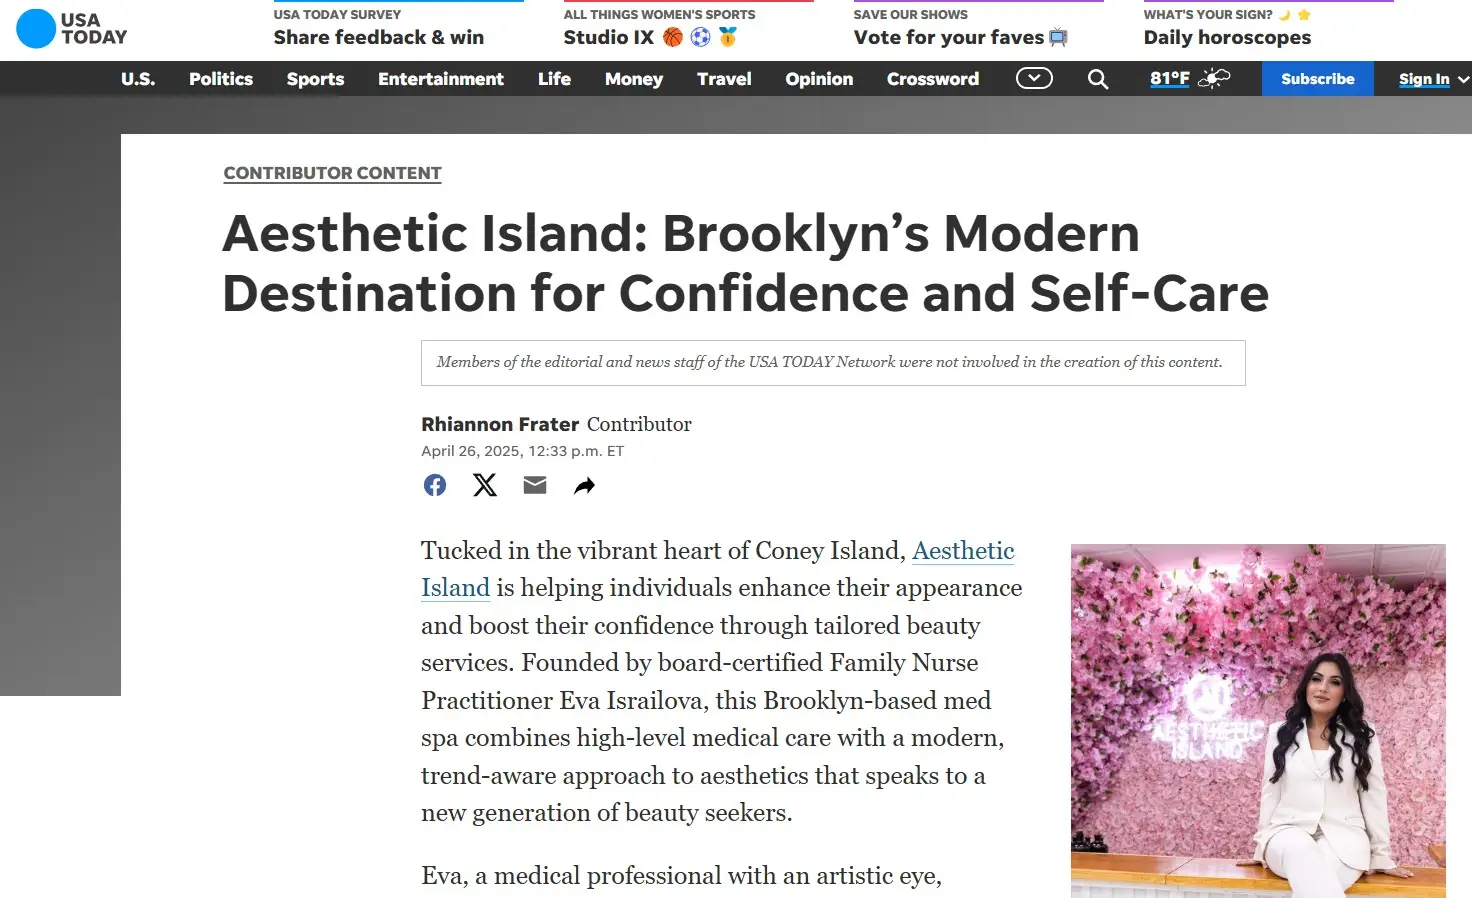The image size is (1472, 898).
Task: Select the Crossword menu item
Action: point(932,78)
